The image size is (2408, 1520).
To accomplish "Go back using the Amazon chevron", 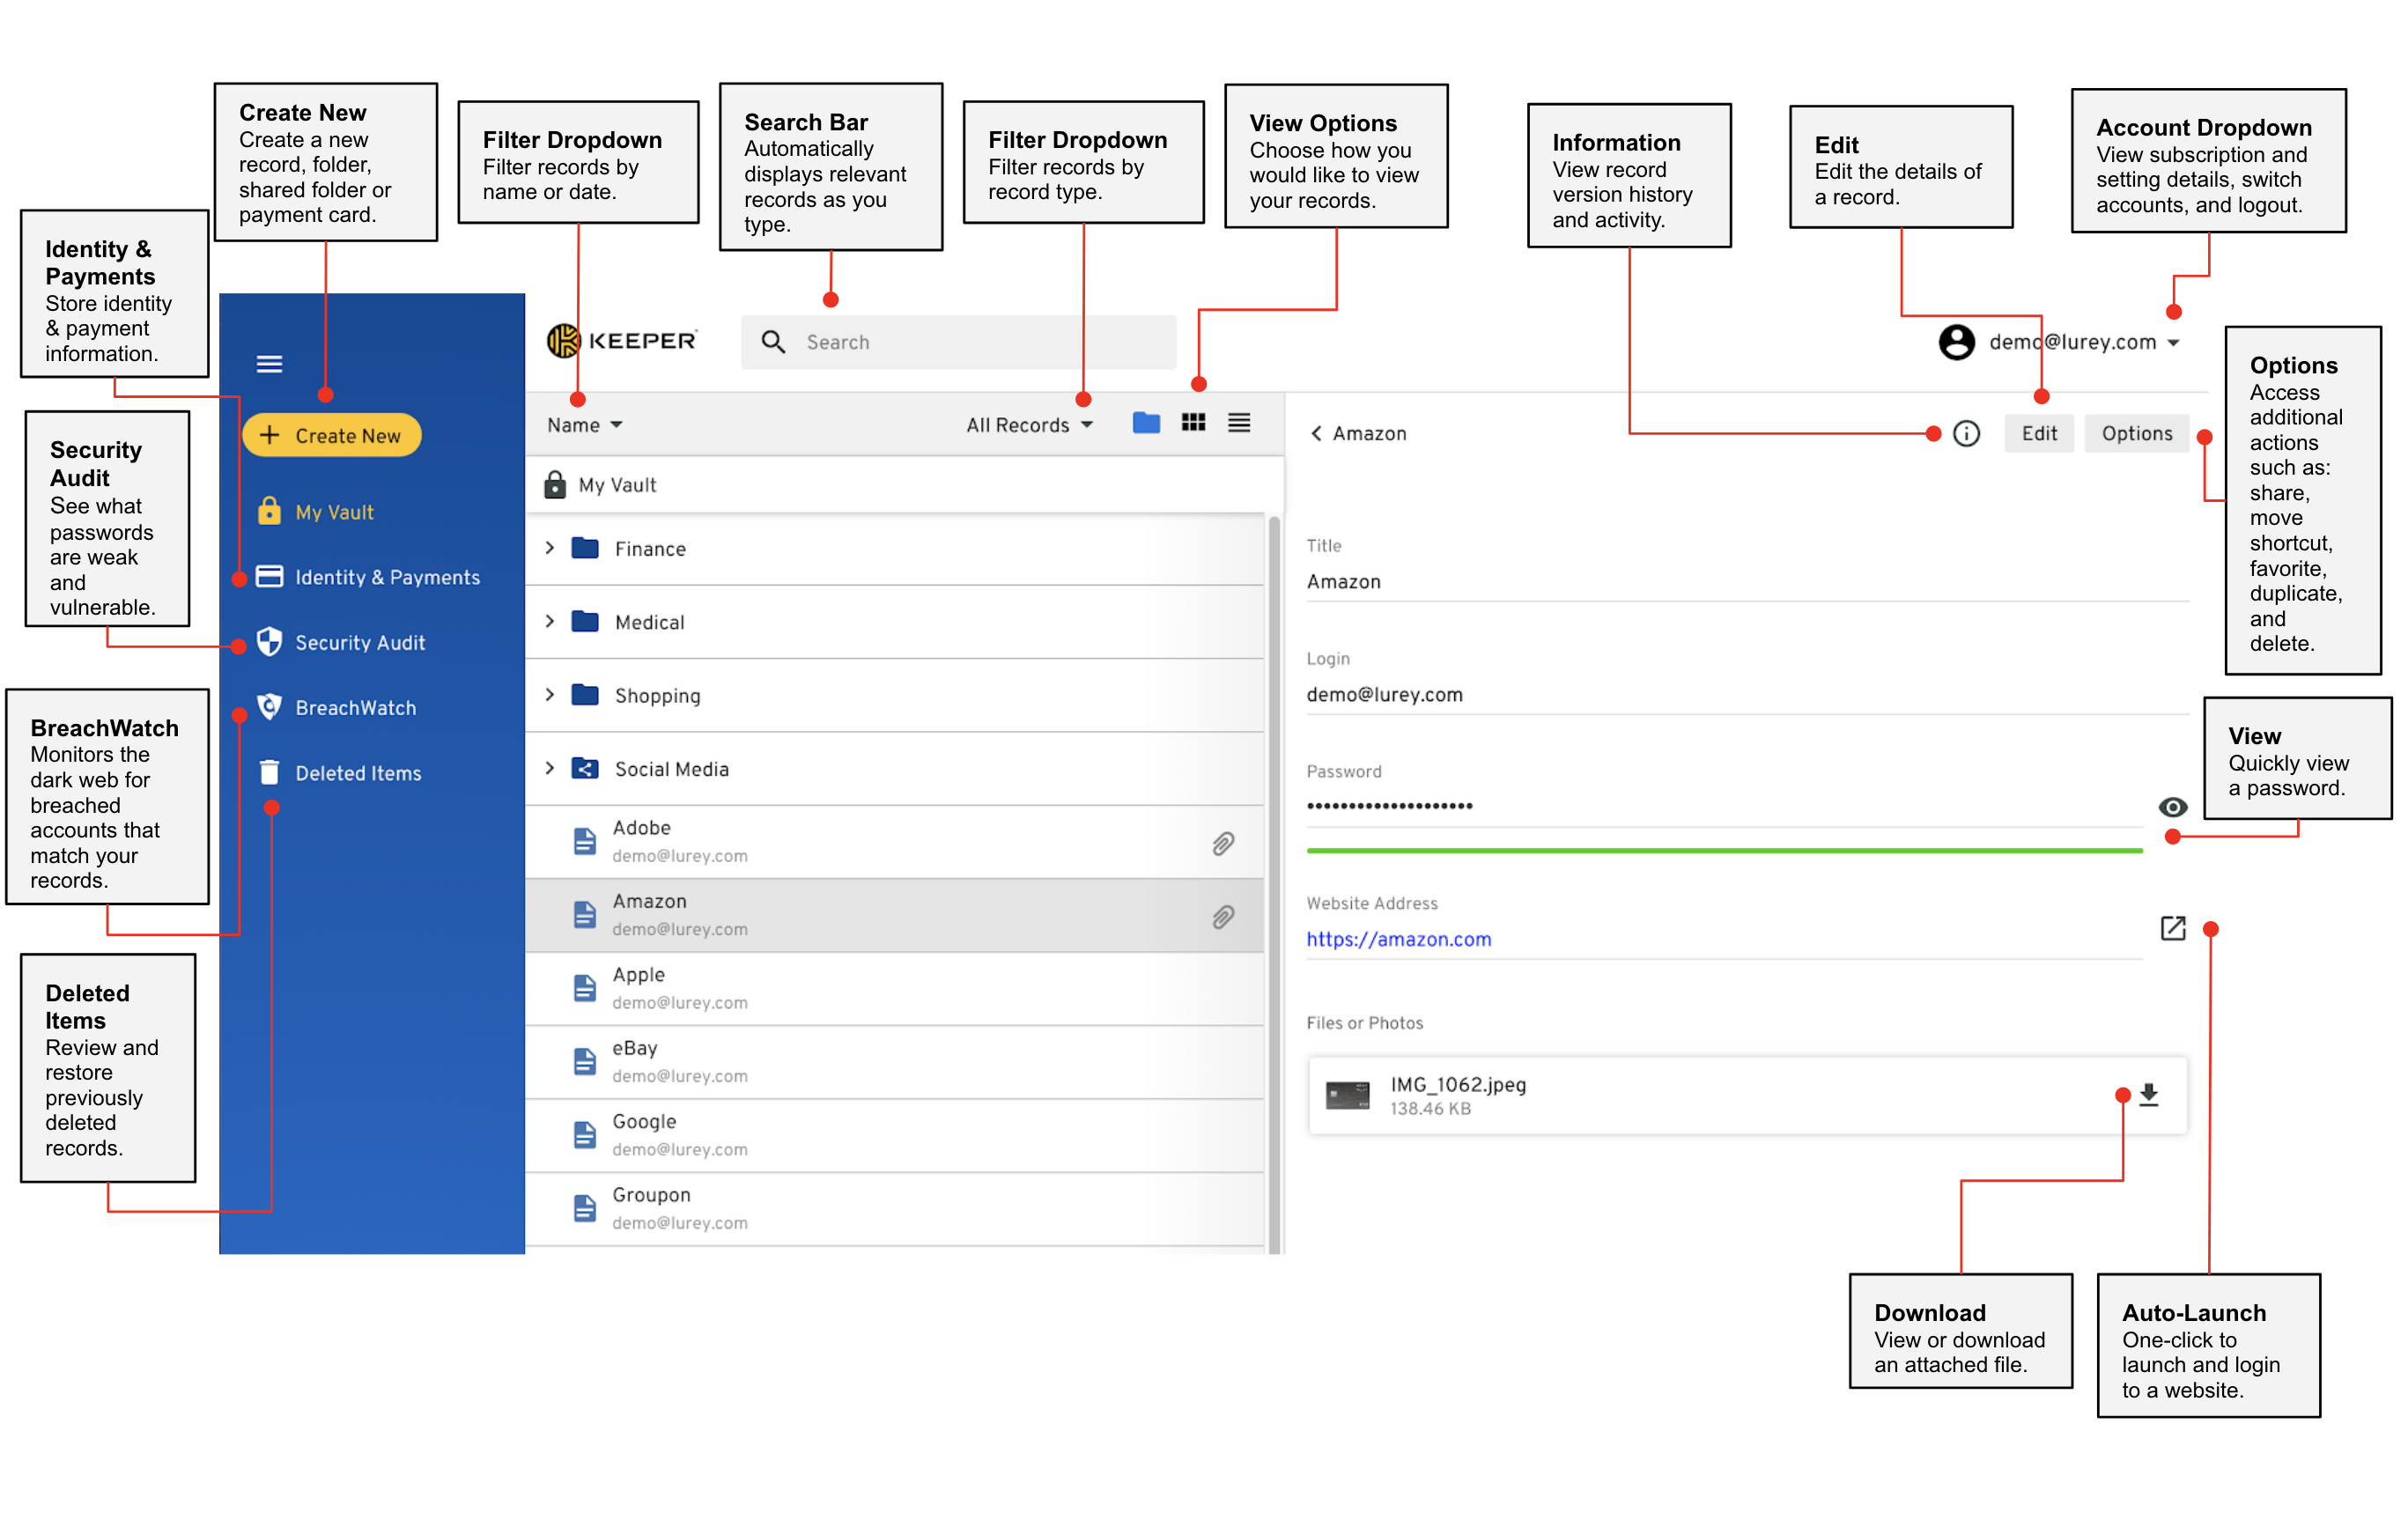I will pos(1316,433).
